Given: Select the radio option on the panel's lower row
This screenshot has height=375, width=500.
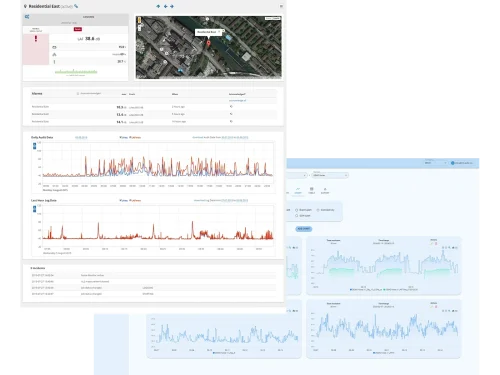Looking at the screenshot, I should click(x=296, y=216).
